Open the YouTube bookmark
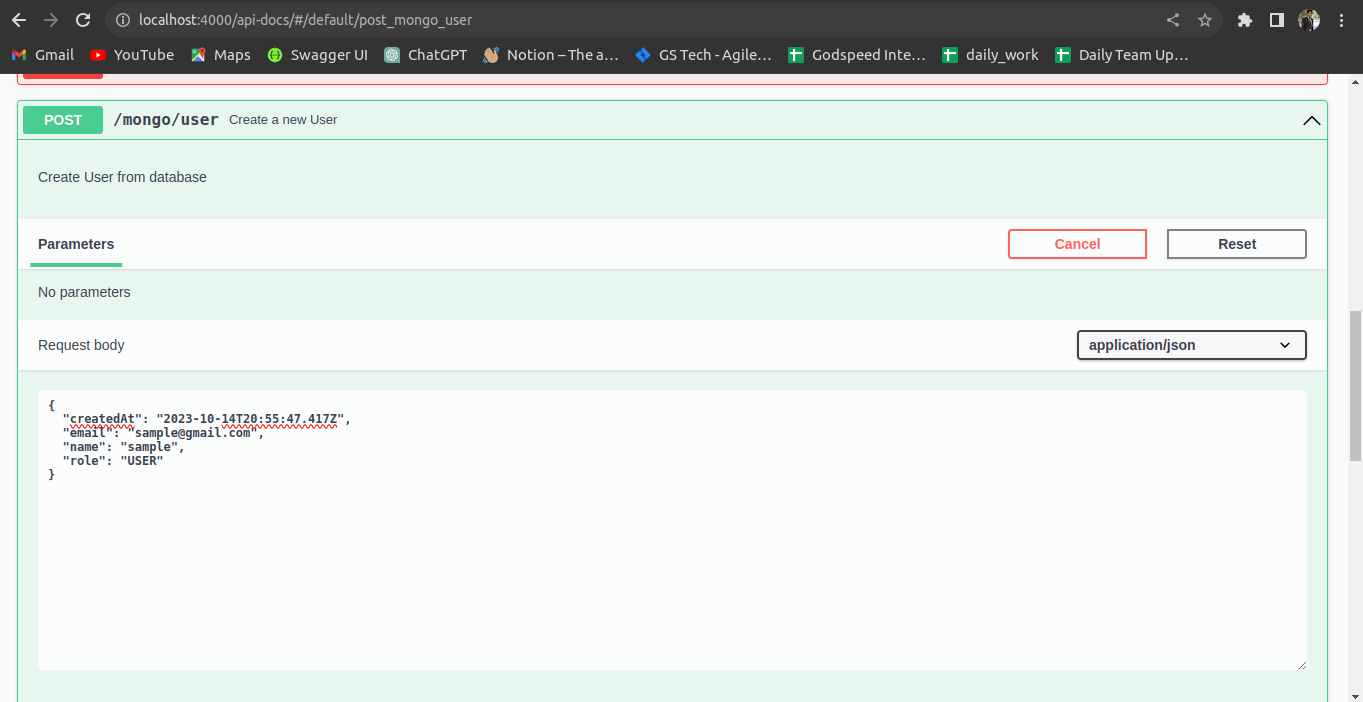Image resolution: width=1363 pixels, height=702 pixels. point(132,55)
